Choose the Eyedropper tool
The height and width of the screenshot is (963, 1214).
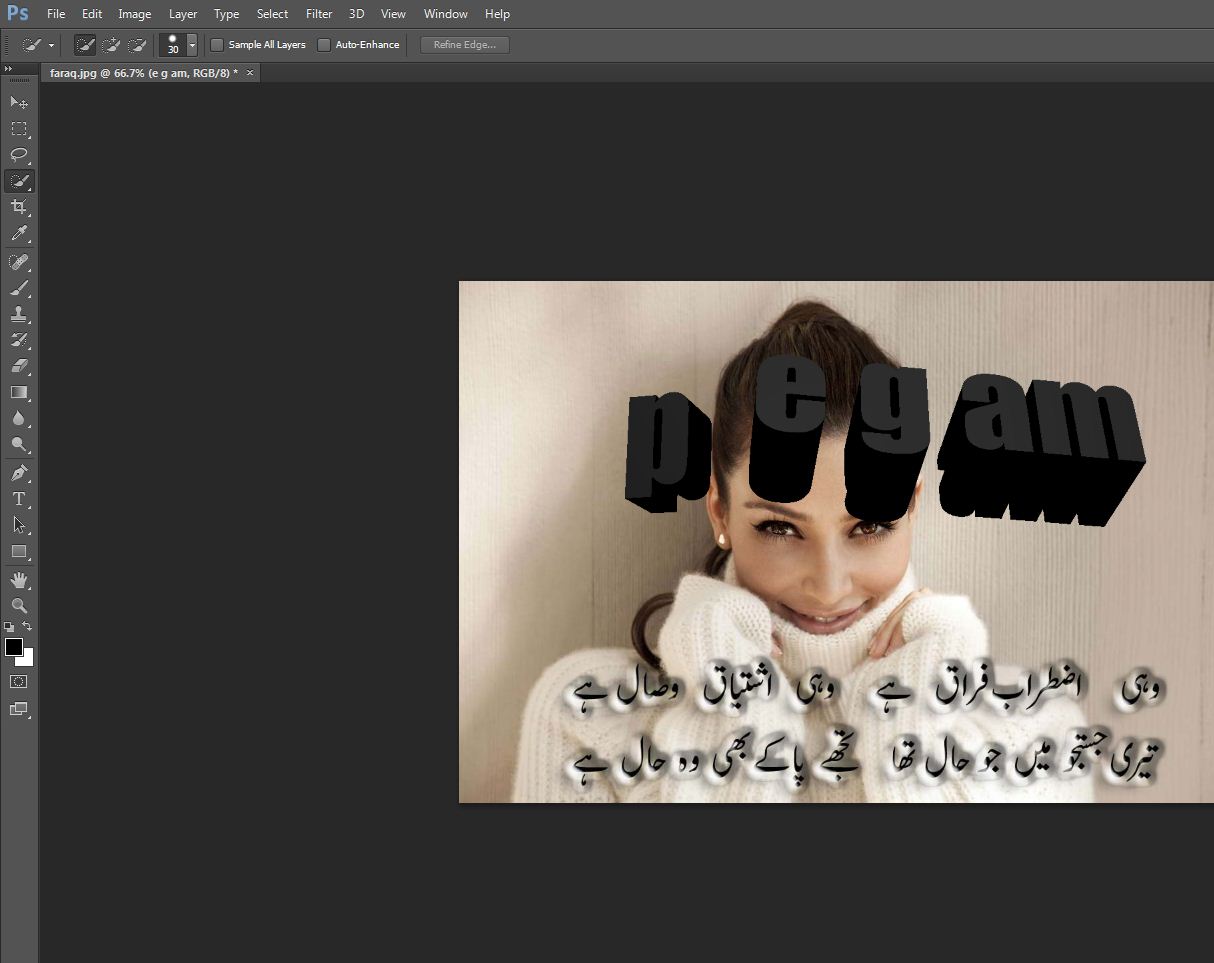(19, 234)
